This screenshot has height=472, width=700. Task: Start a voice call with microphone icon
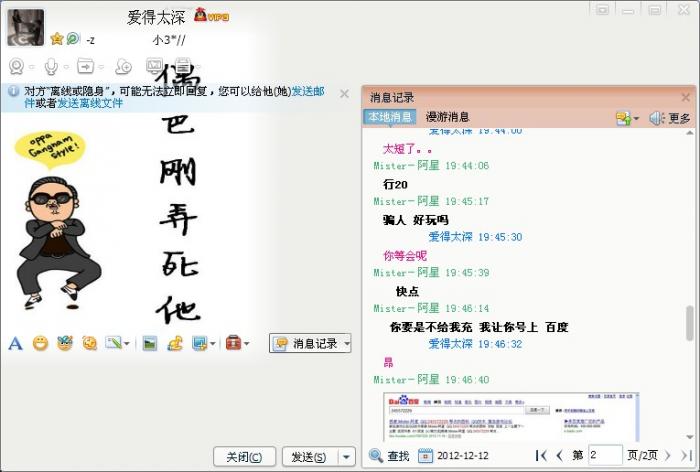point(51,67)
